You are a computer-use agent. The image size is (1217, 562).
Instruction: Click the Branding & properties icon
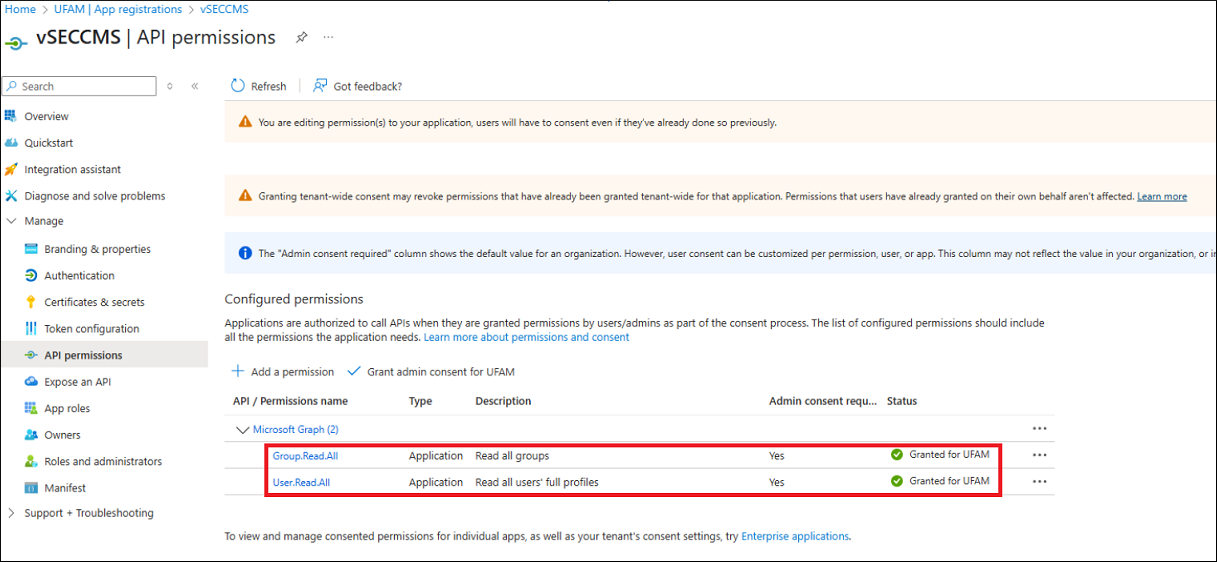click(x=31, y=249)
